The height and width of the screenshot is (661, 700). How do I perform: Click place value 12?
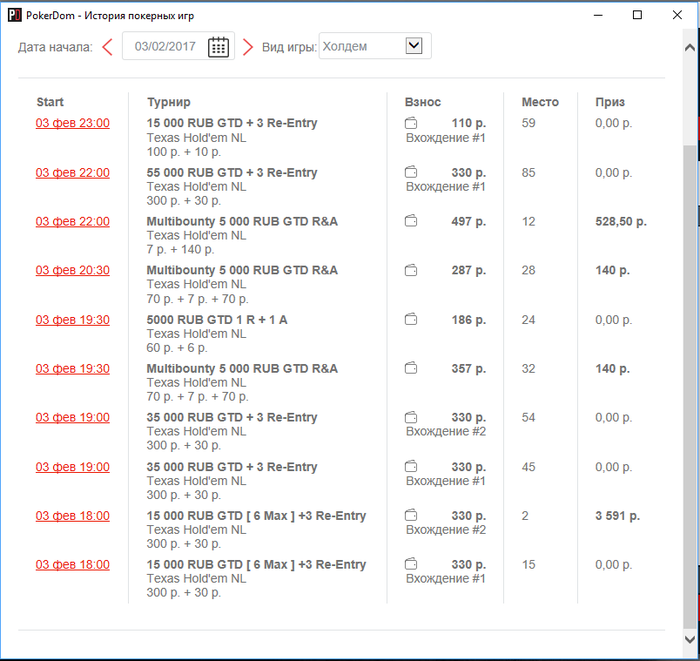[529, 221]
